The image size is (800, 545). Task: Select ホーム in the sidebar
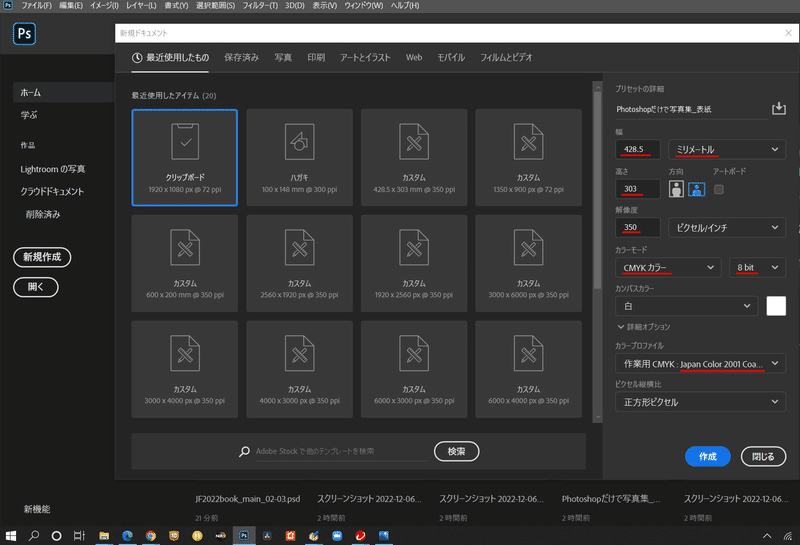(63, 92)
